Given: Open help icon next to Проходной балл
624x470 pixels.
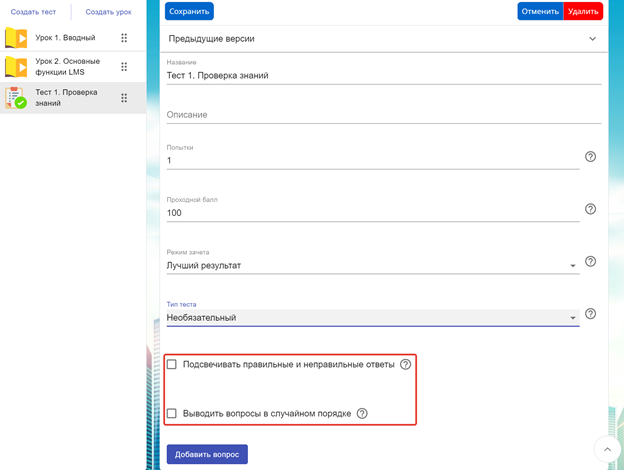Looking at the screenshot, I should (590, 209).
